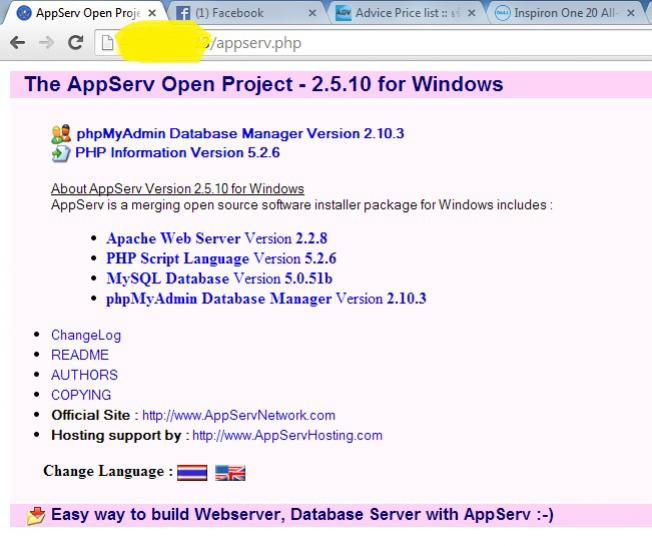Click the phpMyAdmin users icon
652x546 pixels.
tap(61, 134)
